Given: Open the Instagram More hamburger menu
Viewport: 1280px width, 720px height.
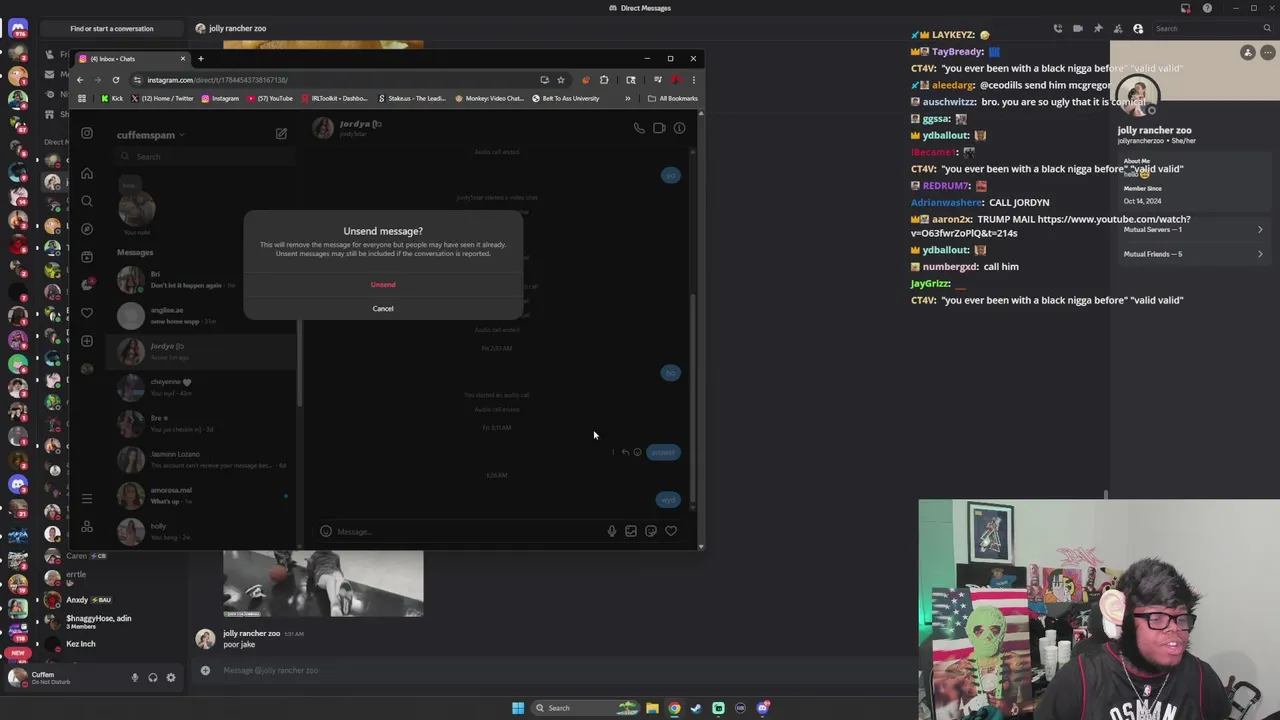Looking at the screenshot, I should tap(87, 498).
